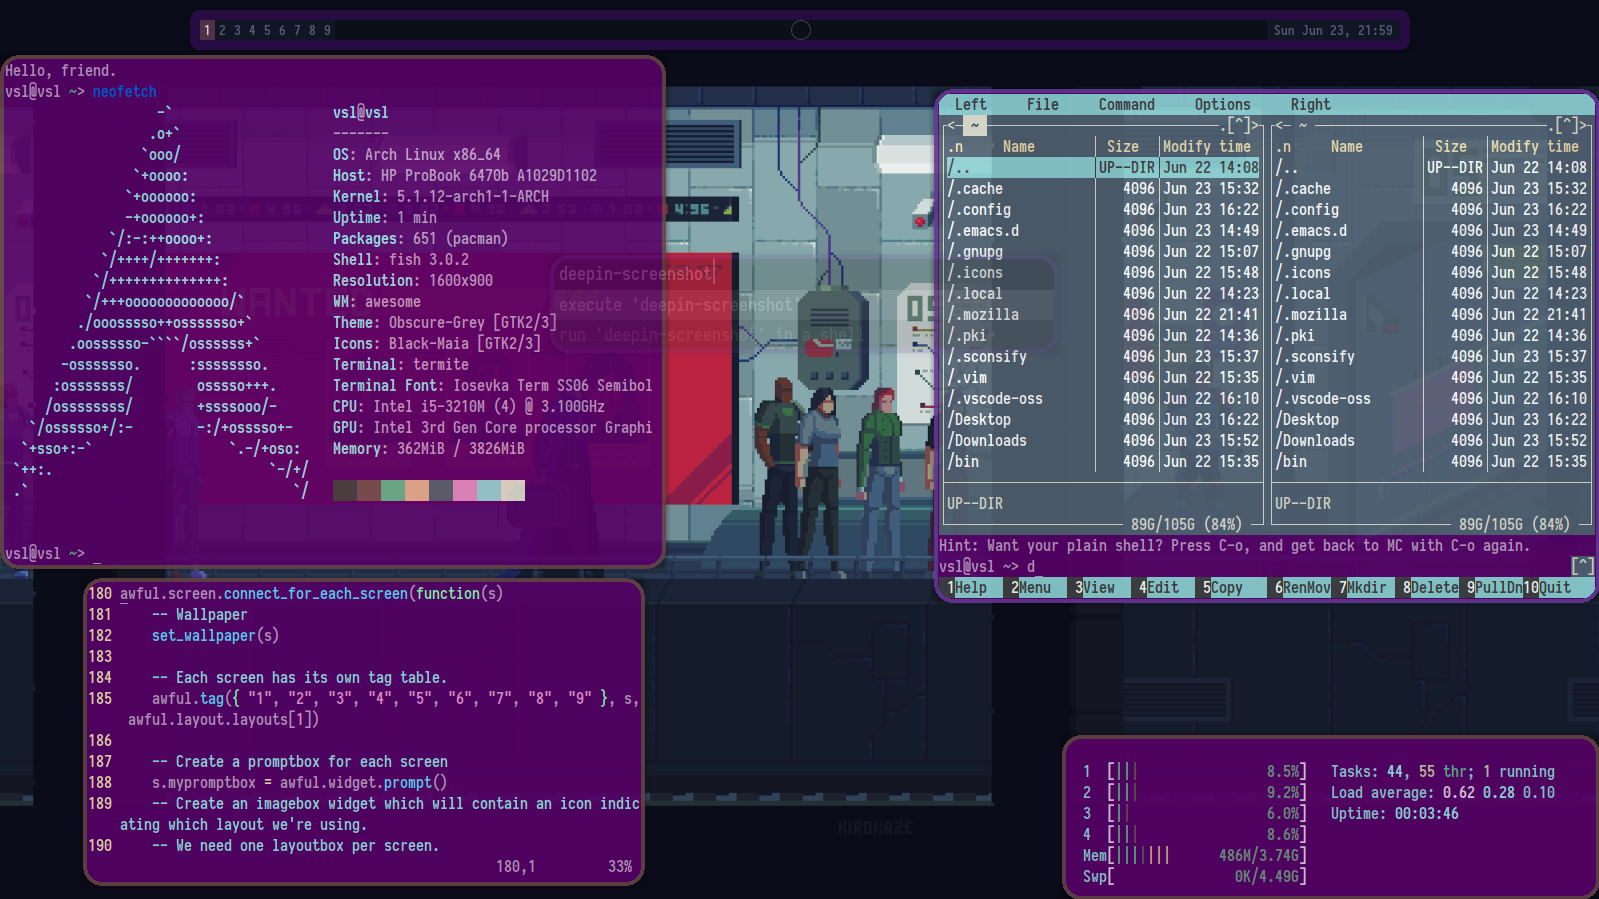Click the left panel '[^]' history dropdown
Viewport: 1599px width, 899px height.
coord(1238,125)
